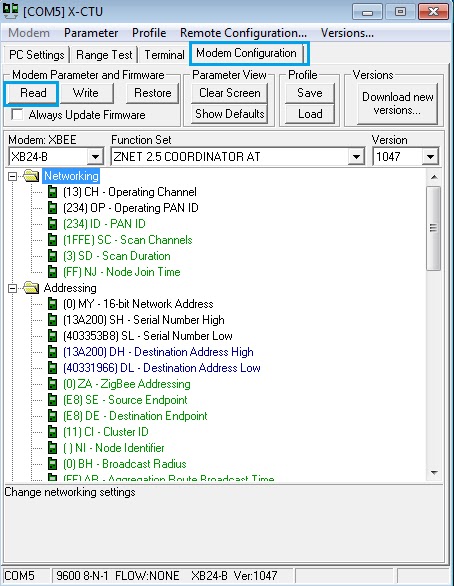The height and width of the screenshot is (586, 454).
Task: Click the Networking folder icon
Action: (x=31, y=176)
